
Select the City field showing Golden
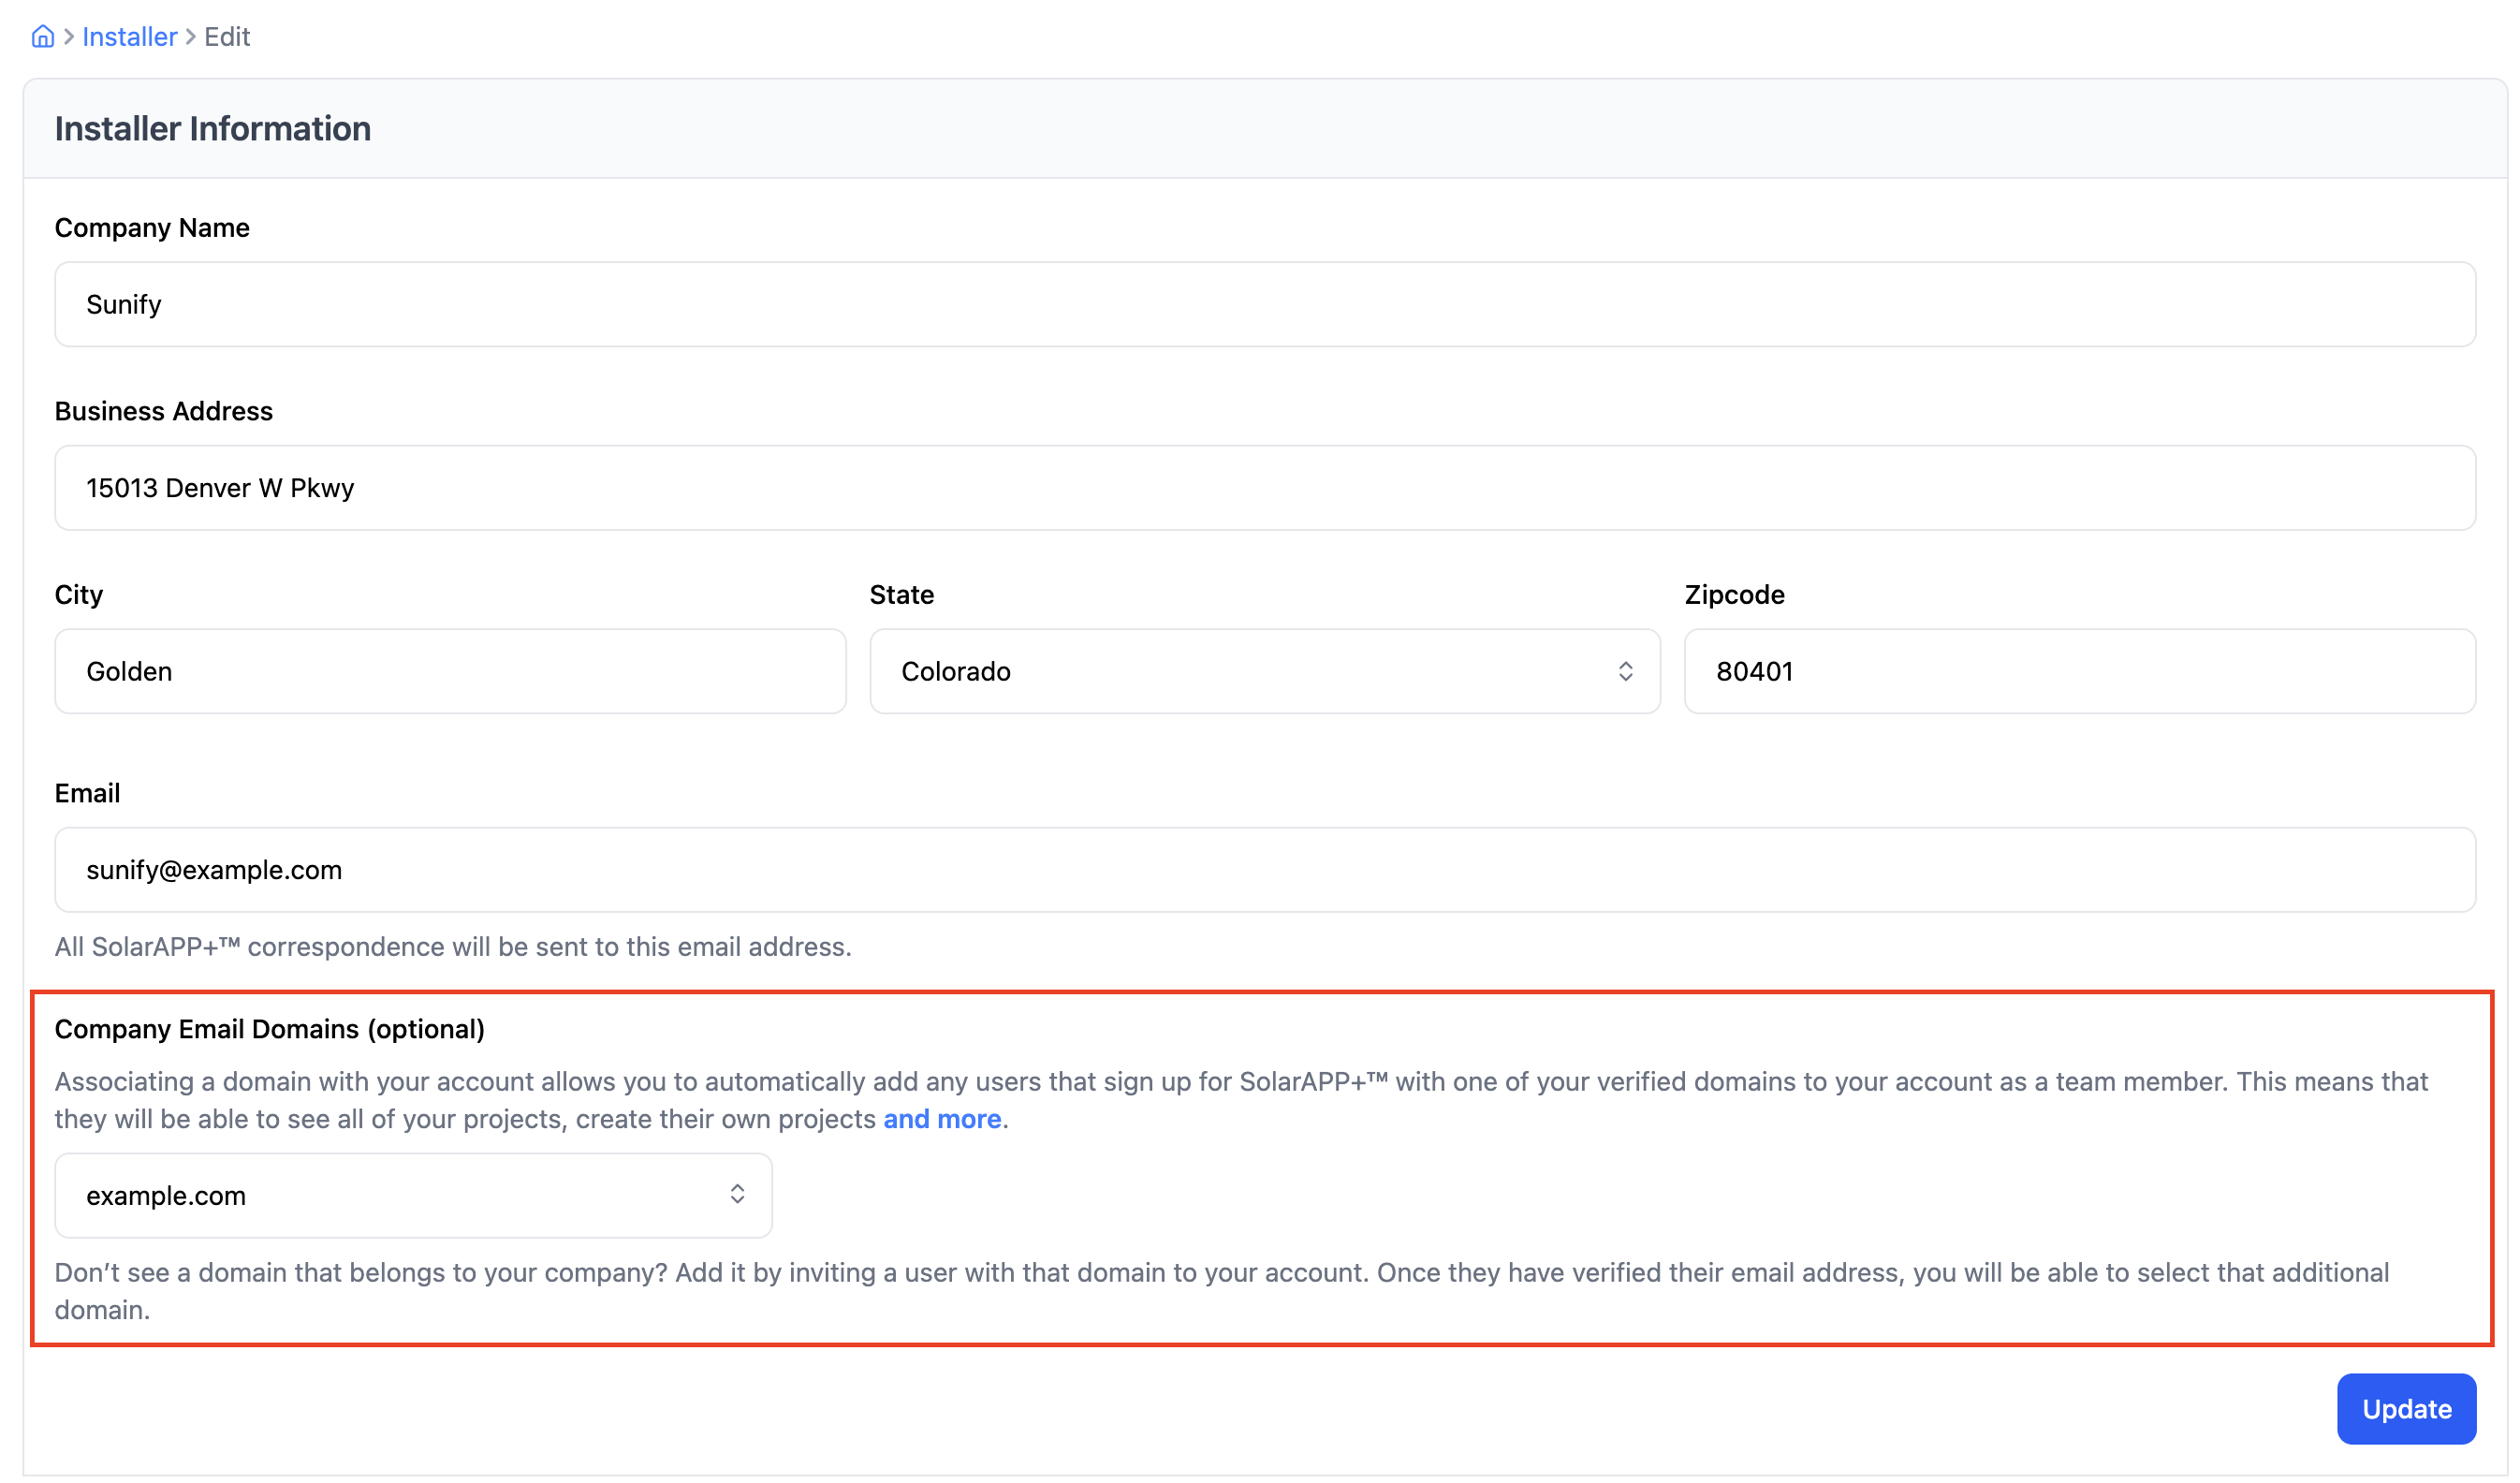point(450,671)
